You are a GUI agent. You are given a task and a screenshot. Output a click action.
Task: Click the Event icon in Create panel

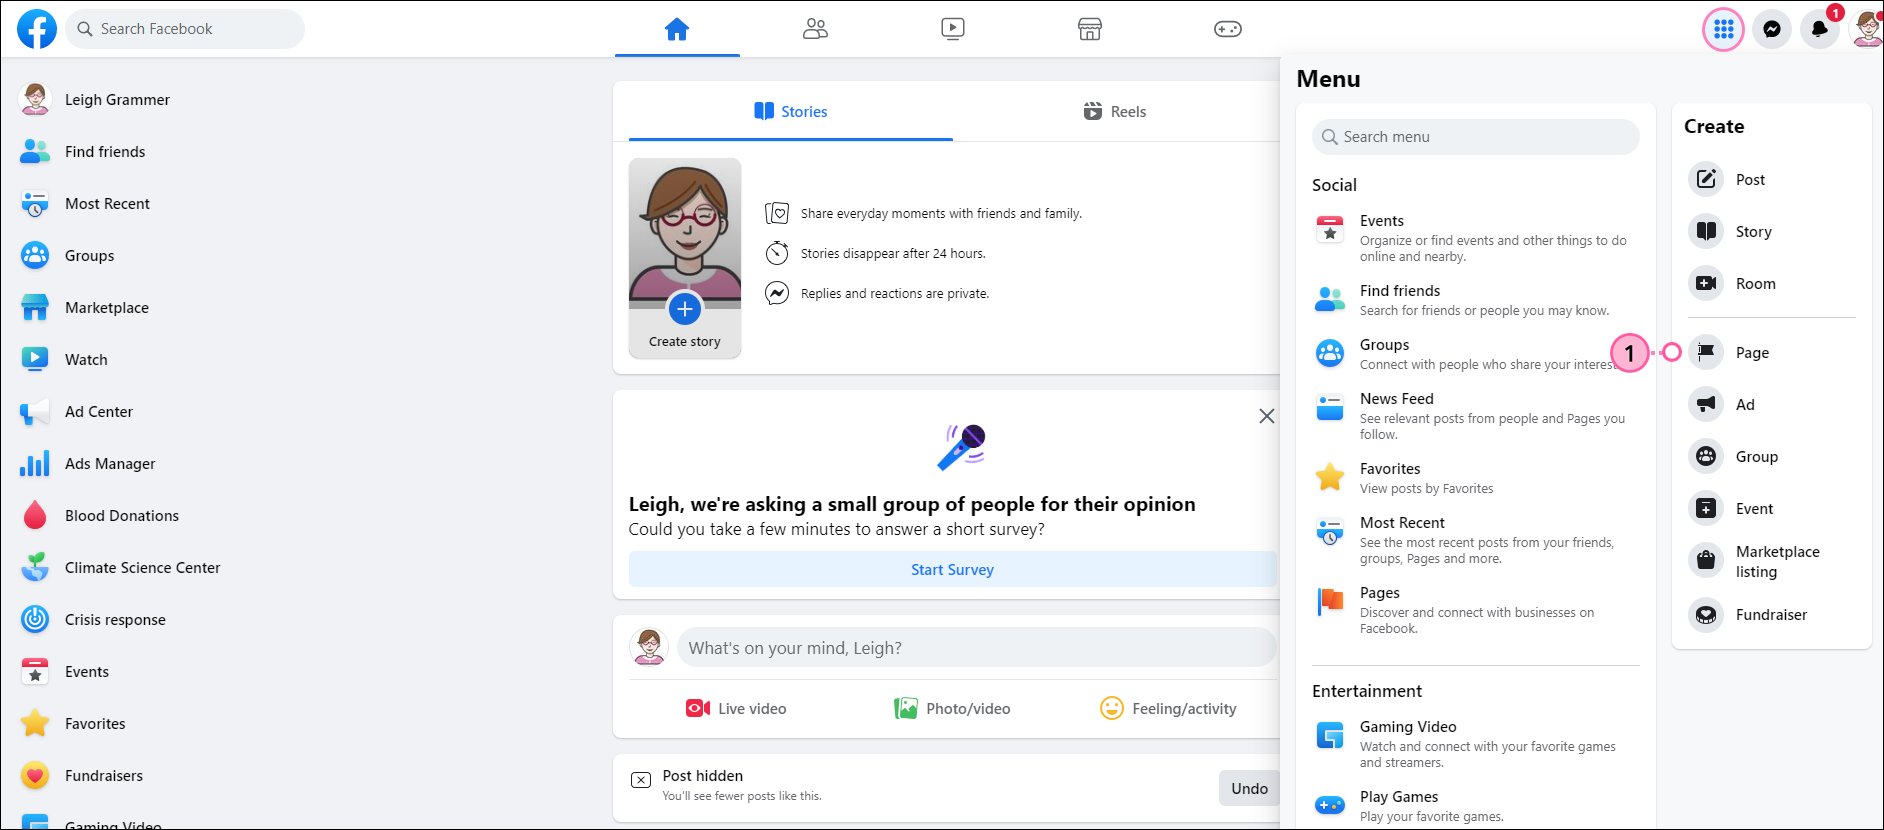click(1706, 508)
